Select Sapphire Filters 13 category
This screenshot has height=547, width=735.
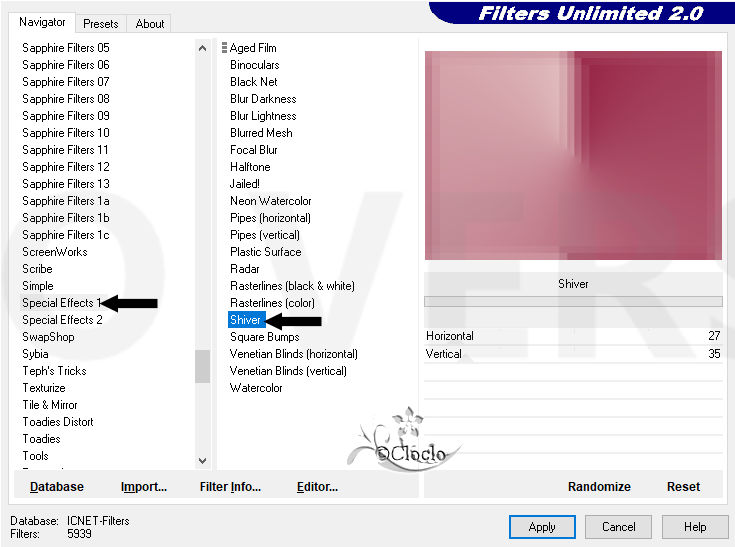click(x=66, y=184)
